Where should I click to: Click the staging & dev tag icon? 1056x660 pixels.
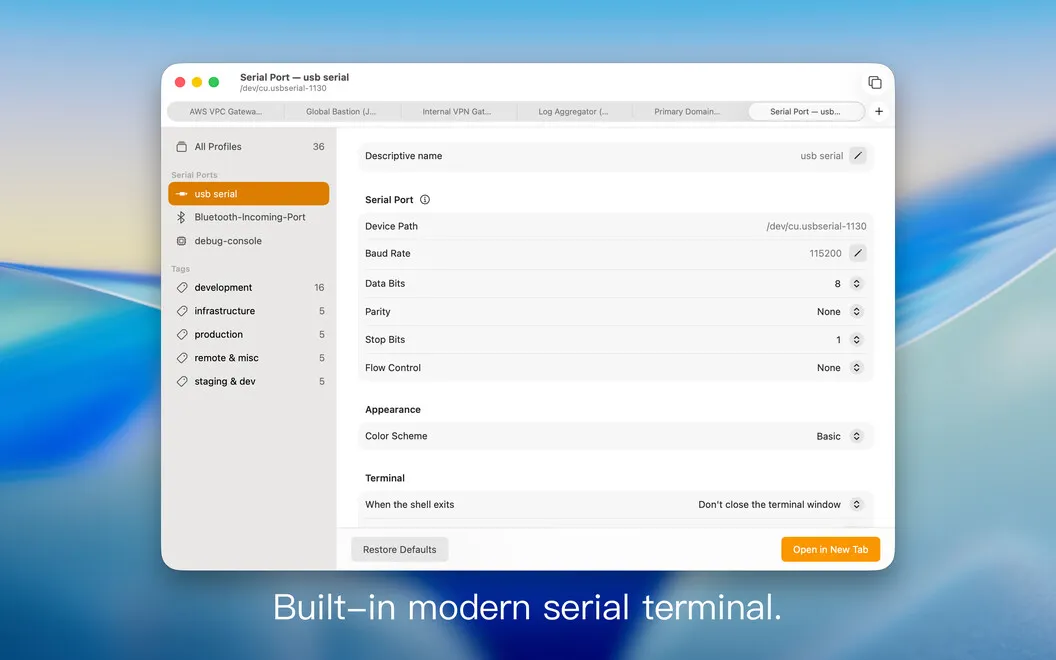point(182,381)
